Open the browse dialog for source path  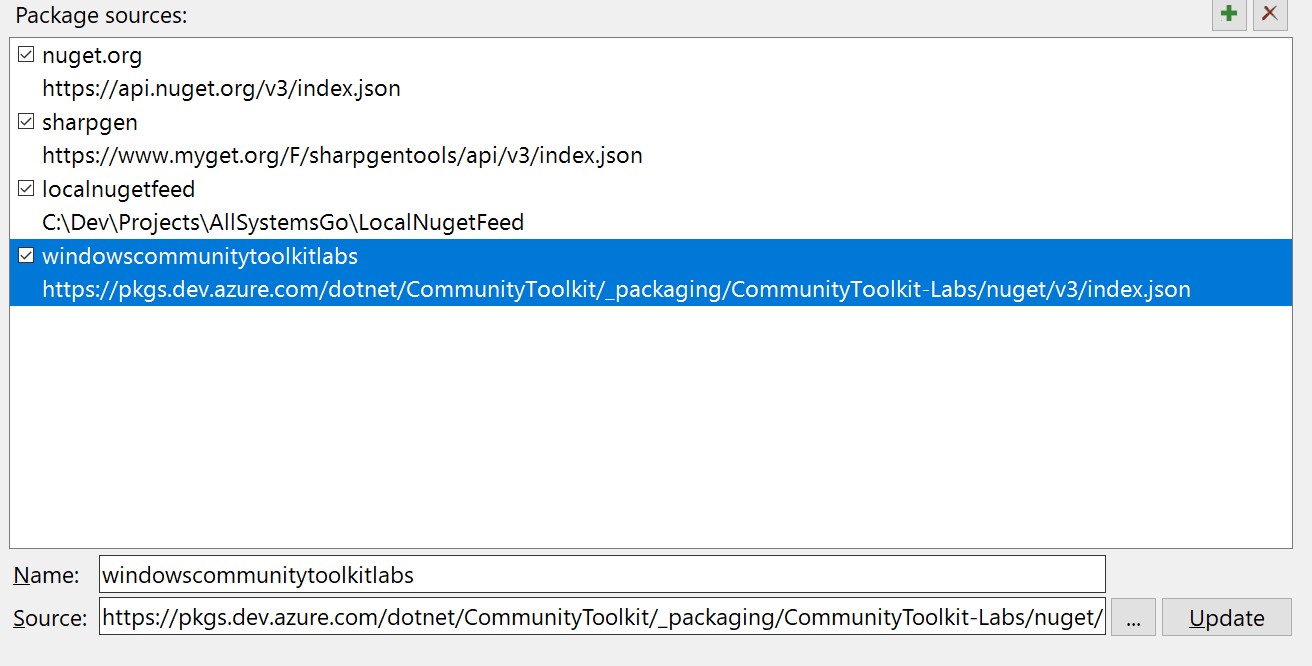[x=1133, y=617]
